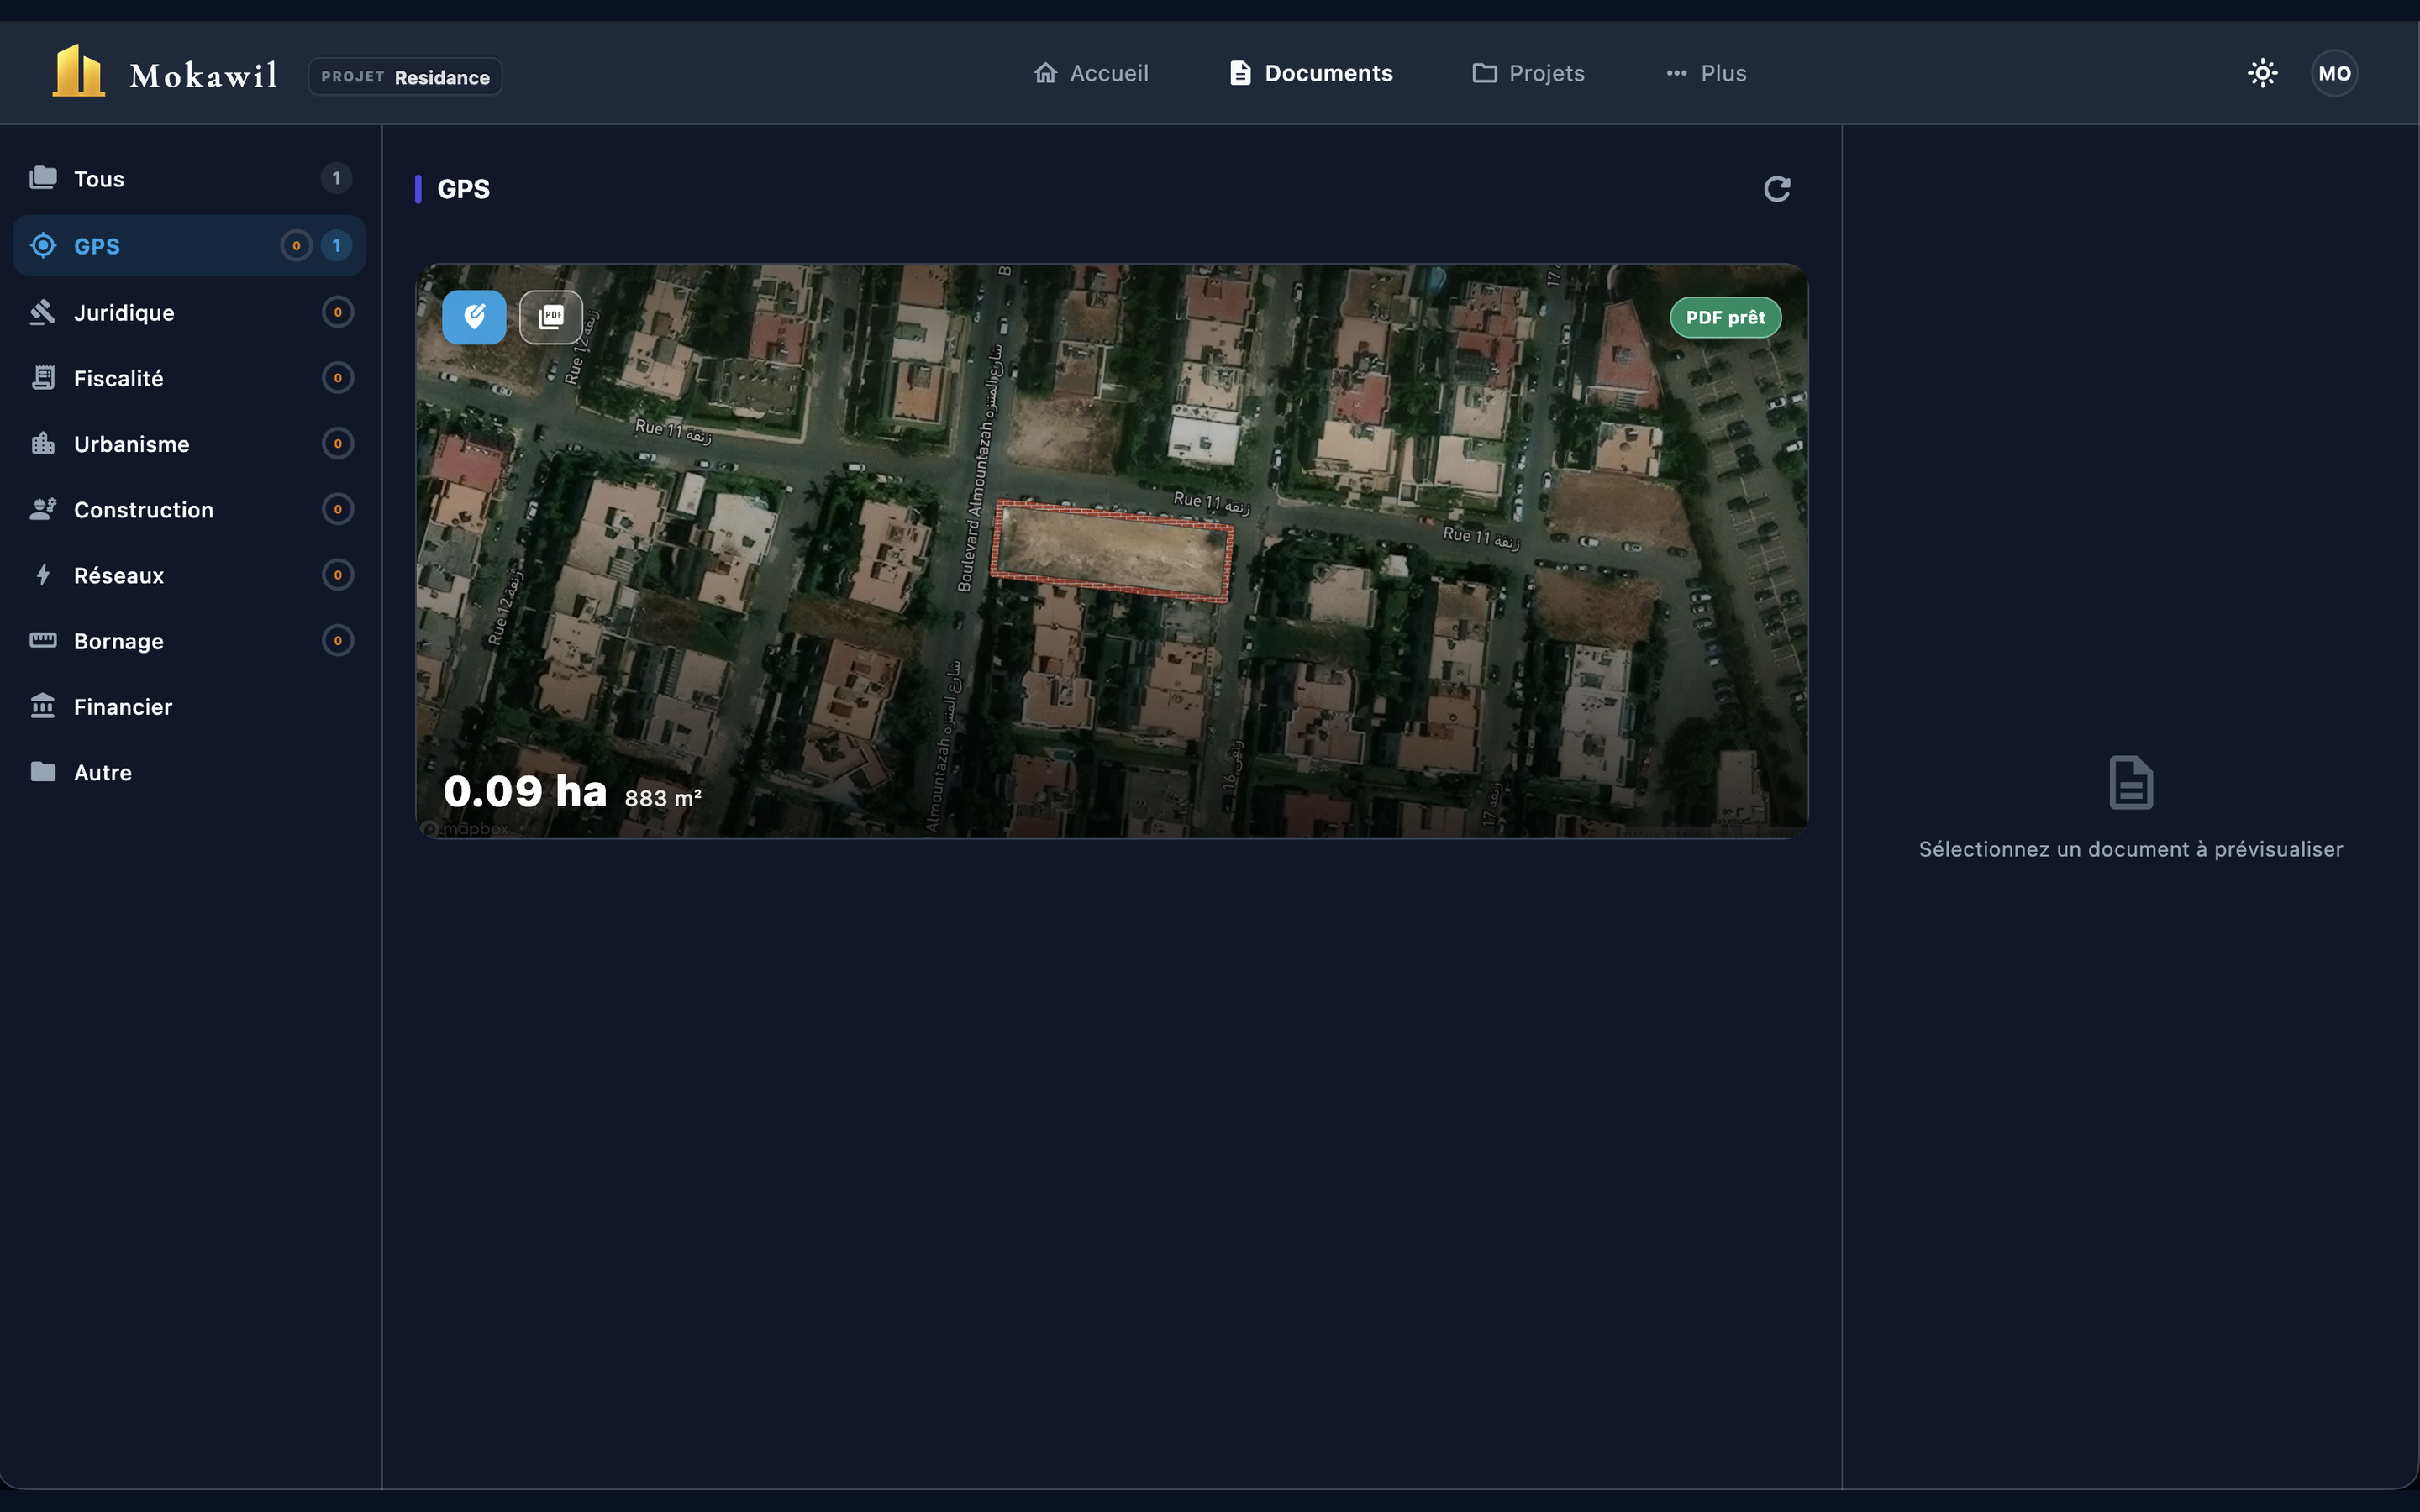The width and height of the screenshot is (2420, 1512).
Task: Click the Tous count badge showing 1
Action: tap(336, 179)
